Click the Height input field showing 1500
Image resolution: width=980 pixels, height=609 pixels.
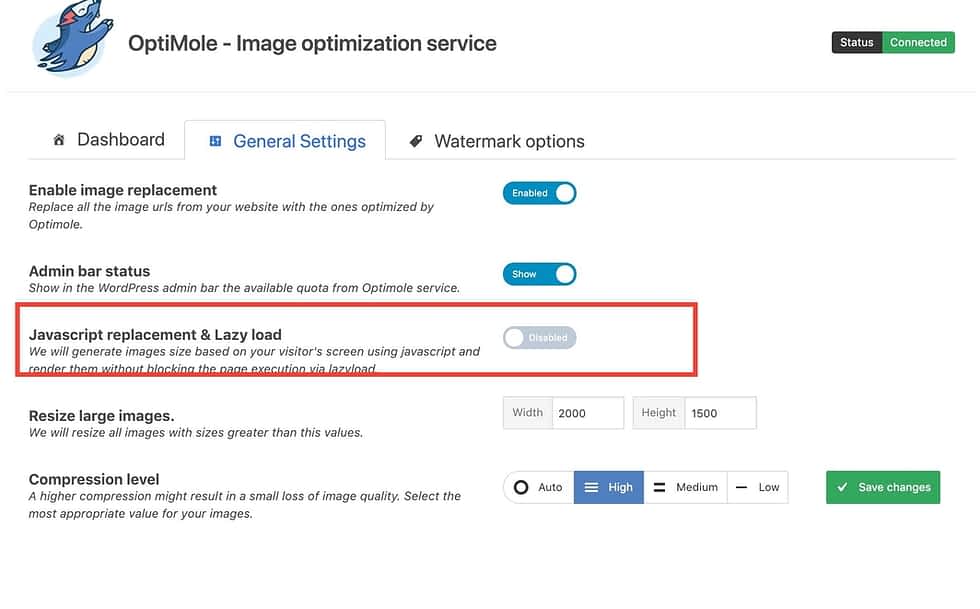pyautogui.click(x=721, y=413)
